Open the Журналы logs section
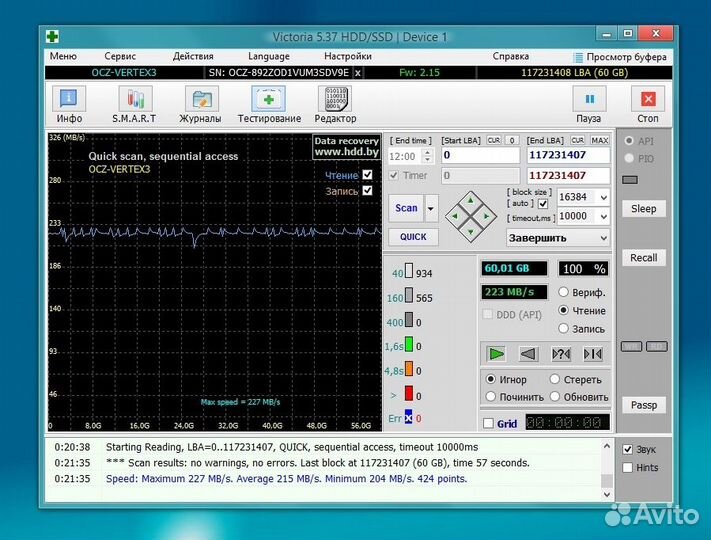 coord(200,105)
